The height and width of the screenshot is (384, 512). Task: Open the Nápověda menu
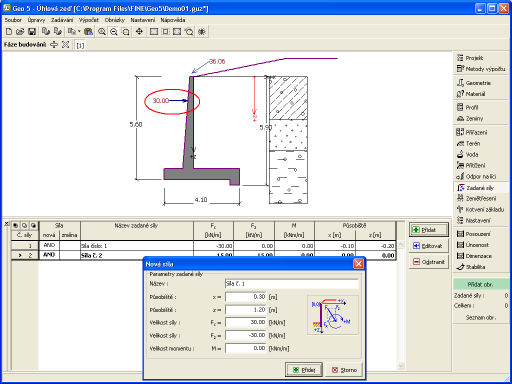click(173, 20)
